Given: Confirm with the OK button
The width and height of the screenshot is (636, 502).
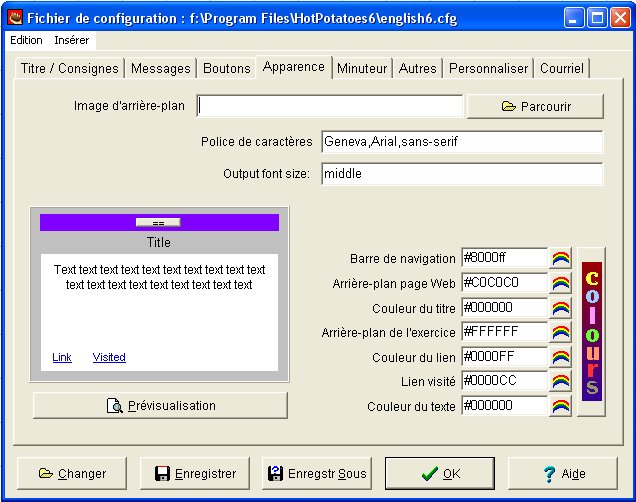Looking at the screenshot, I should click(440, 474).
